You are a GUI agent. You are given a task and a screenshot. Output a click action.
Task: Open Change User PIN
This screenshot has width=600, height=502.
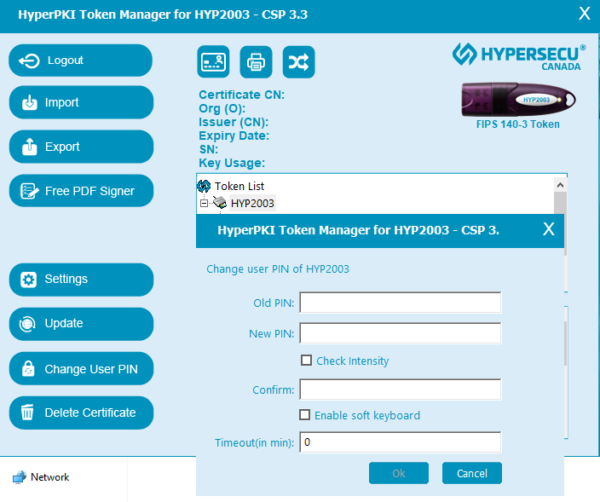pos(81,369)
